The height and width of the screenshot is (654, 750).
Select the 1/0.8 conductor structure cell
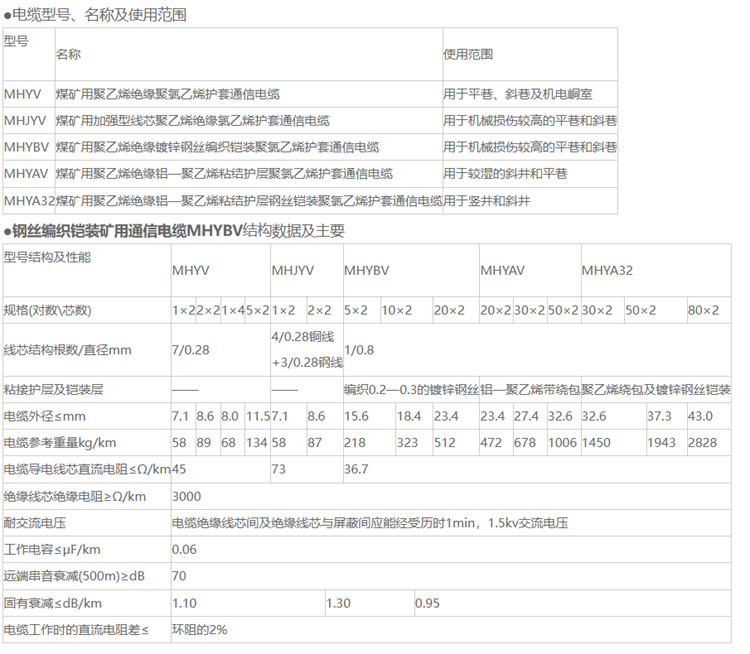coord(360,350)
